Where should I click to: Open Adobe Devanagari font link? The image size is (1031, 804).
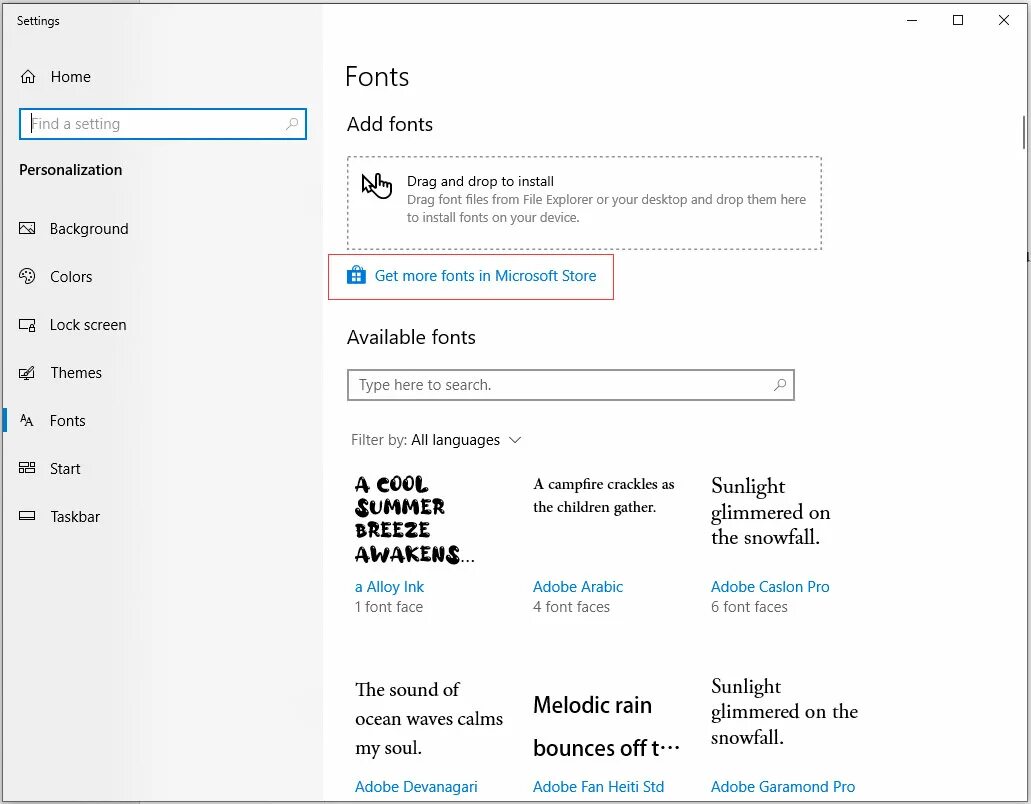click(x=416, y=786)
